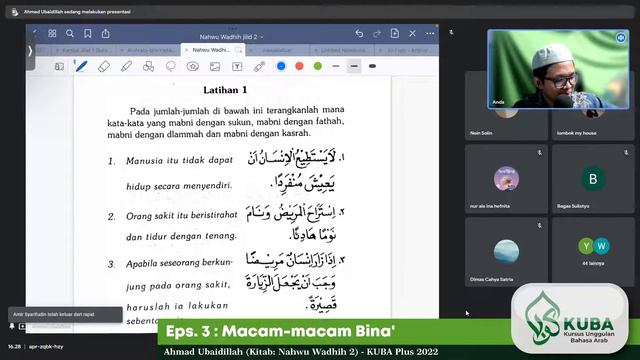Select the Shapes tool

[x=148, y=66]
